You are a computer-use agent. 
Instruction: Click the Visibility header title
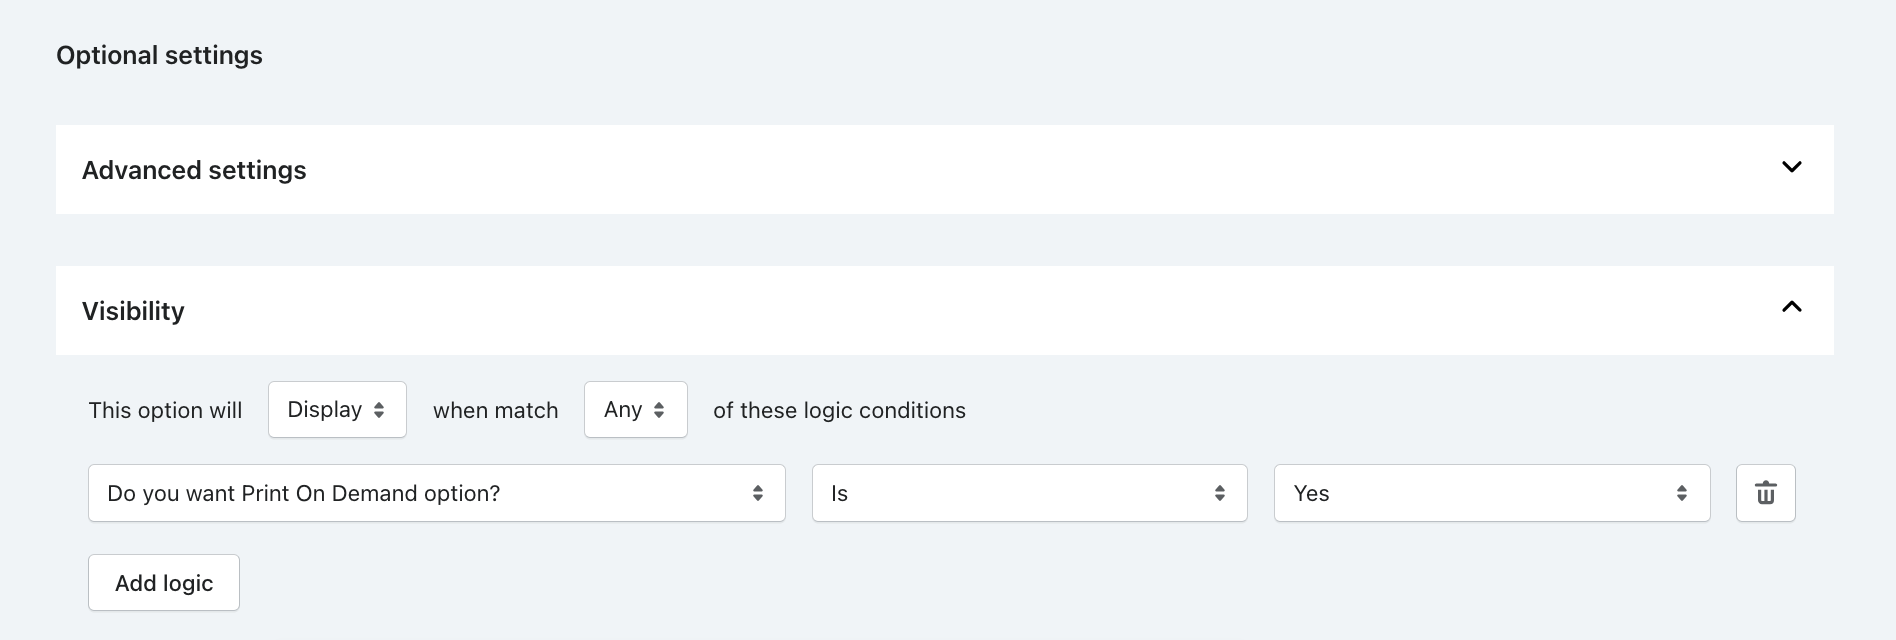133,311
